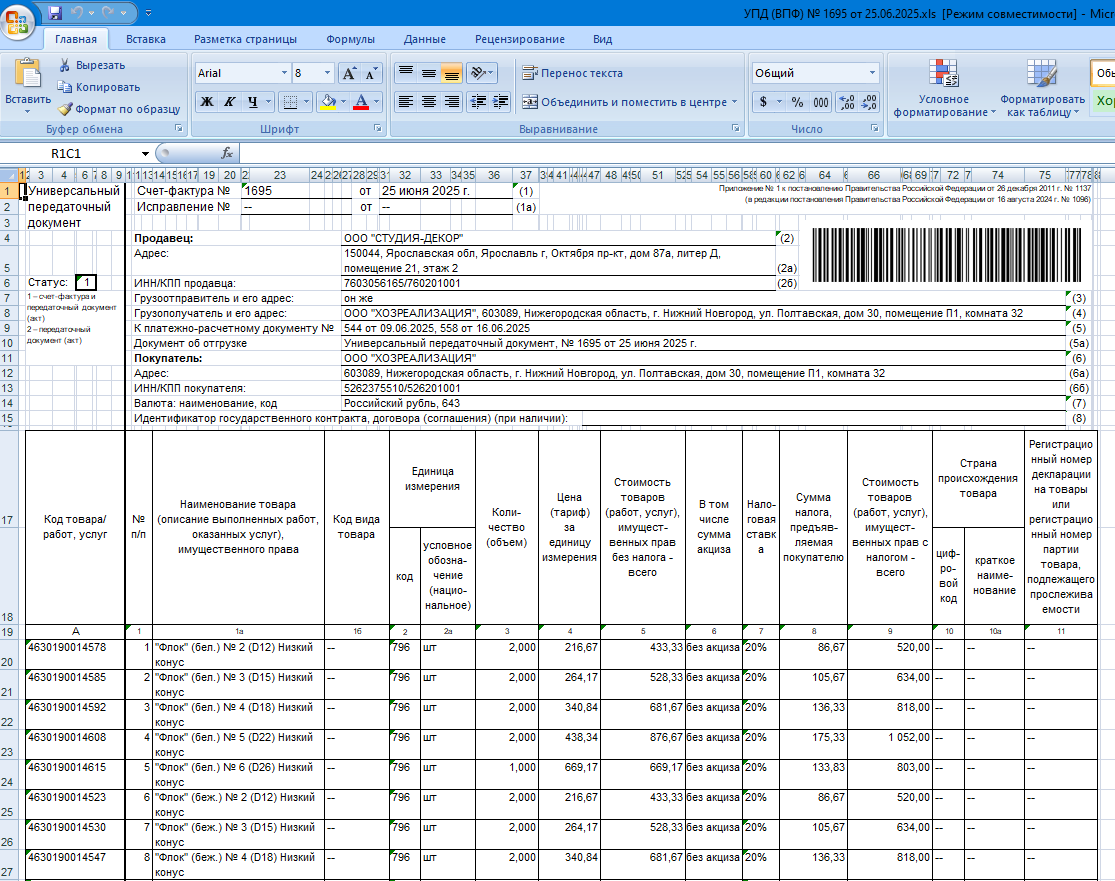The height and width of the screenshot is (881, 1115).
Task: Open Условное форматирование menu
Action: coord(944,87)
